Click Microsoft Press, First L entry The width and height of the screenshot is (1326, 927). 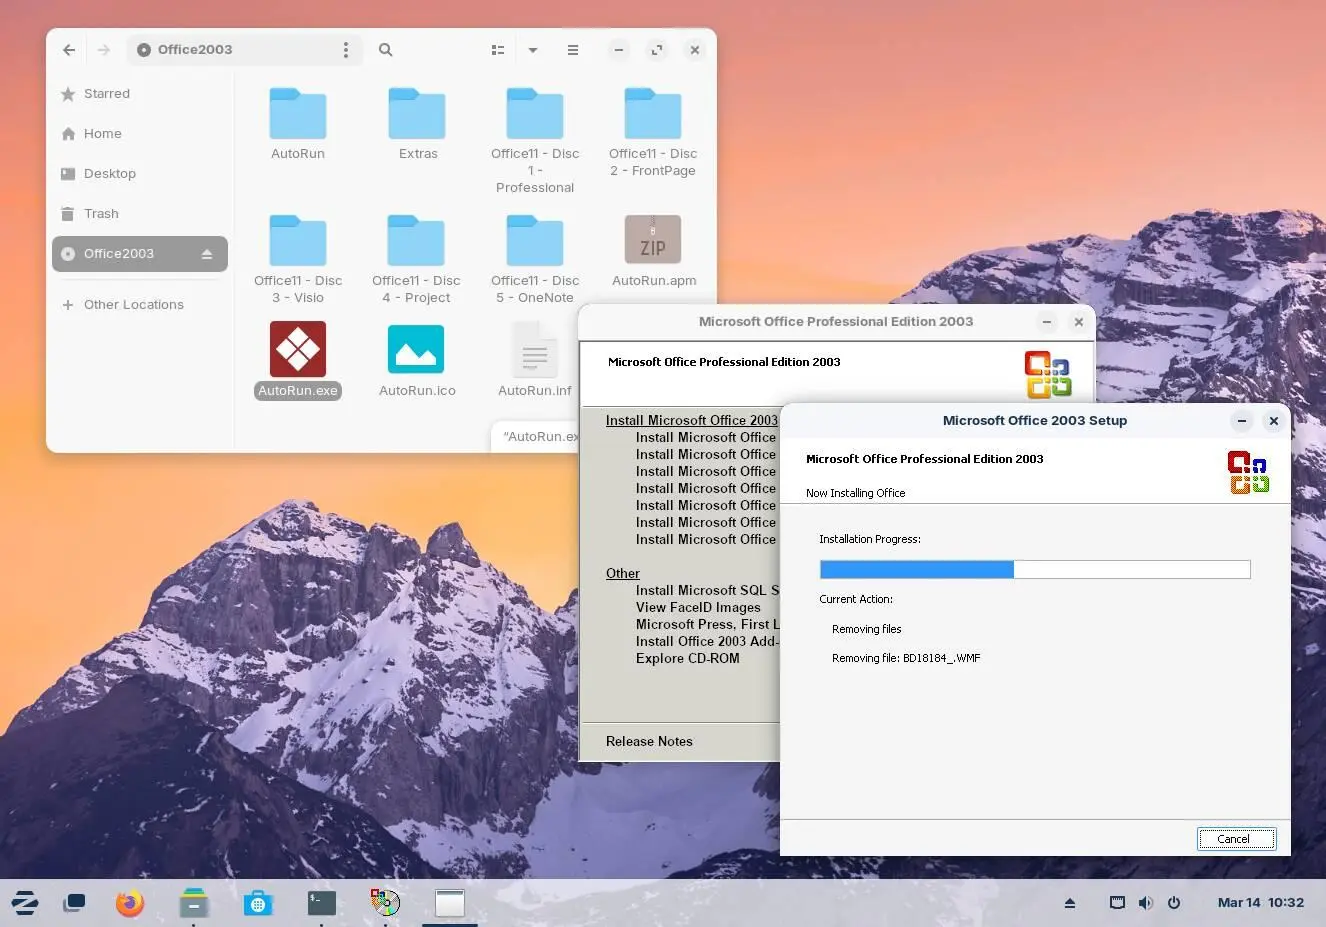[707, 625]
